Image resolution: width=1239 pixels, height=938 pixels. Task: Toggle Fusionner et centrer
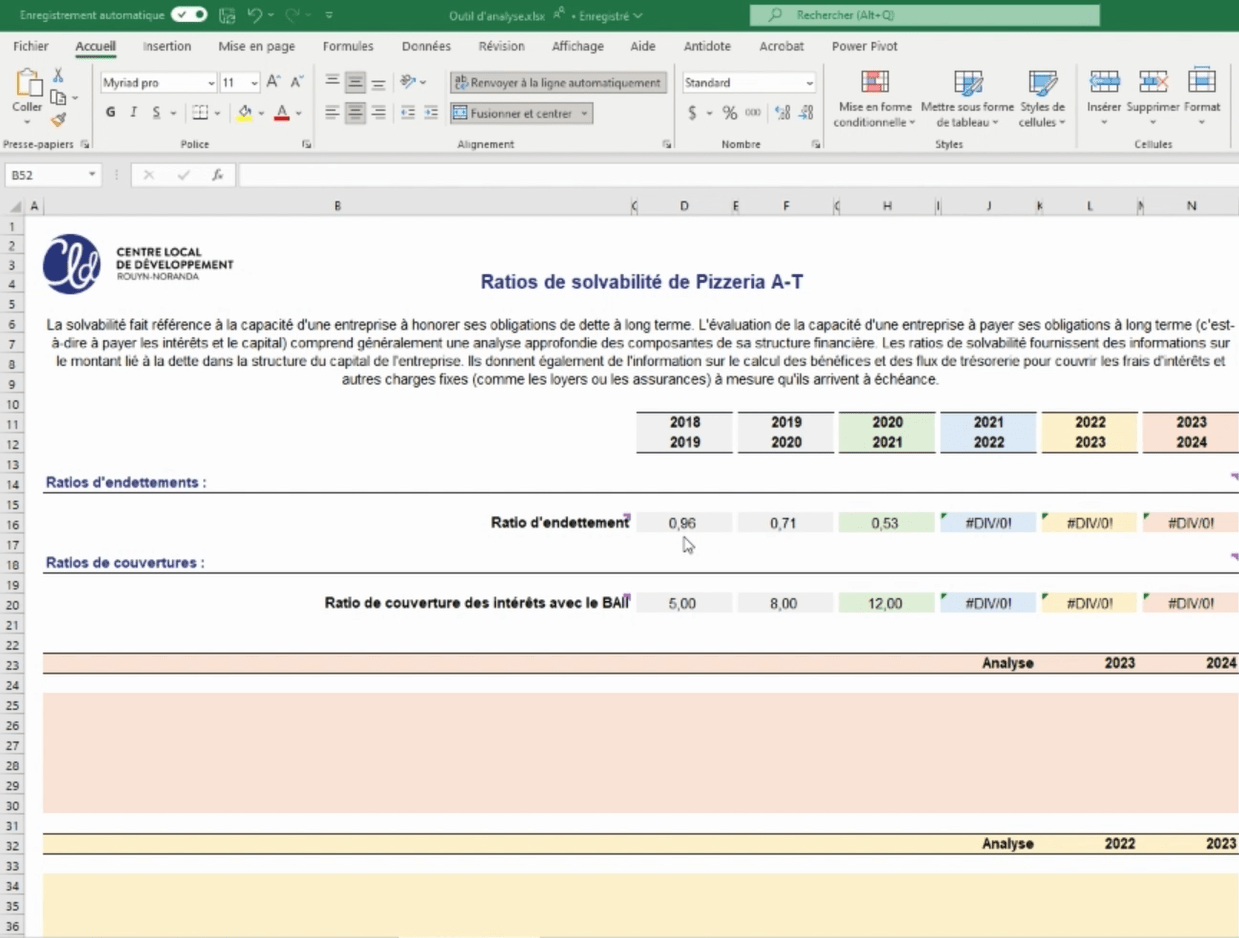click(x=521, y=113)
